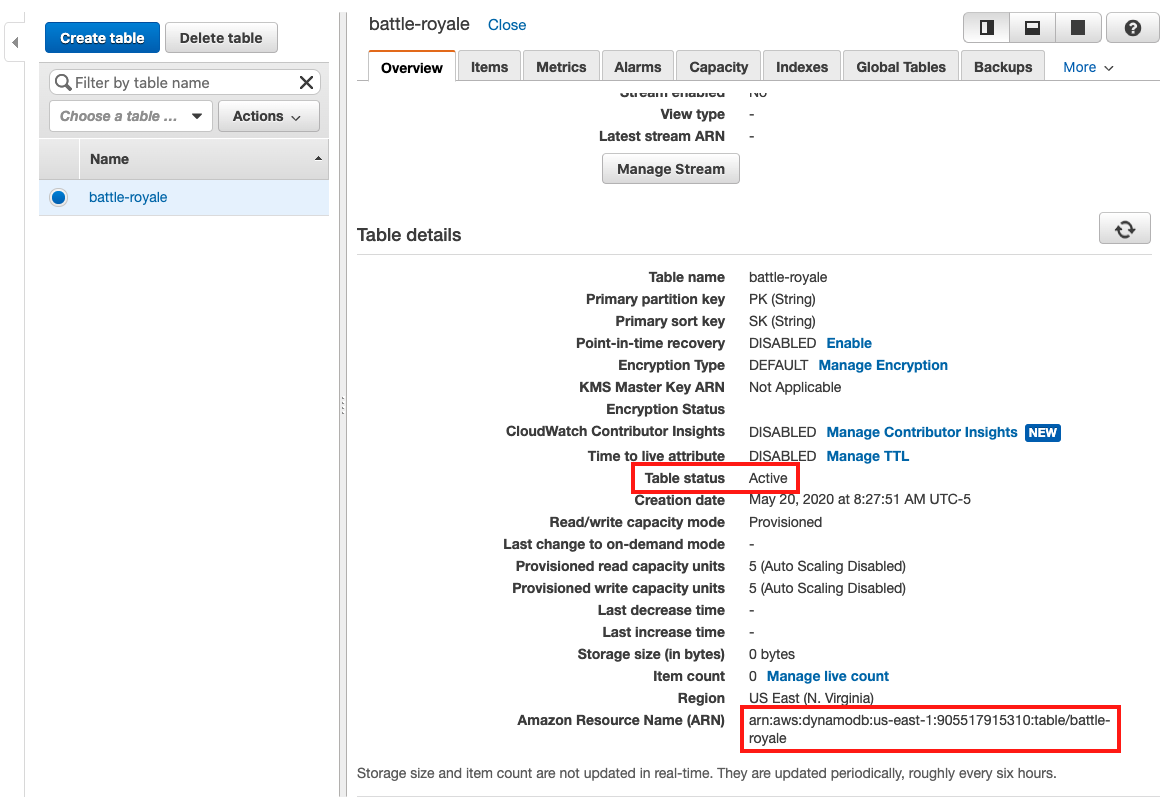Open Manage live count link
The image size is (1167, 797).
coord(828,676)
